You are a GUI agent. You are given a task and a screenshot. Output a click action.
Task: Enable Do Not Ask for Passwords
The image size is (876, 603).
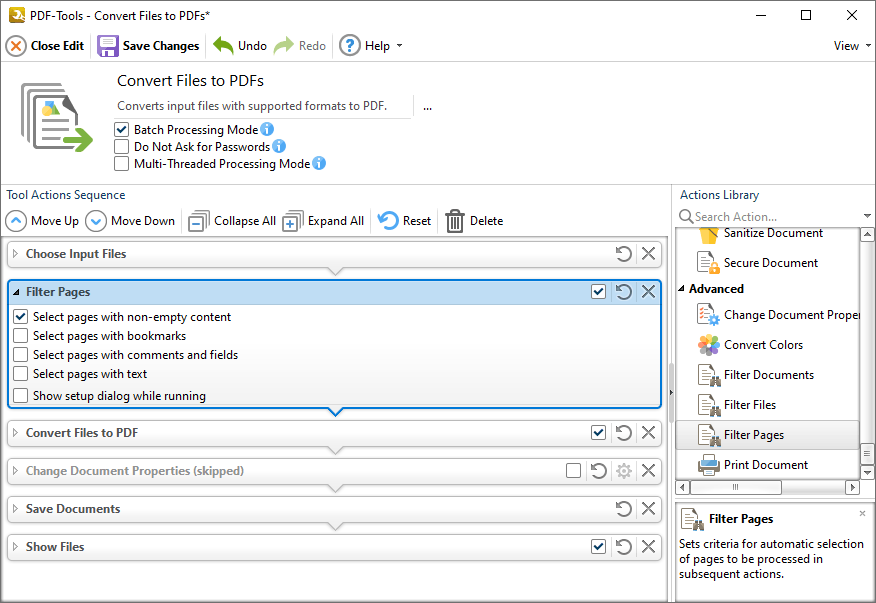click(x=122, y=146)
